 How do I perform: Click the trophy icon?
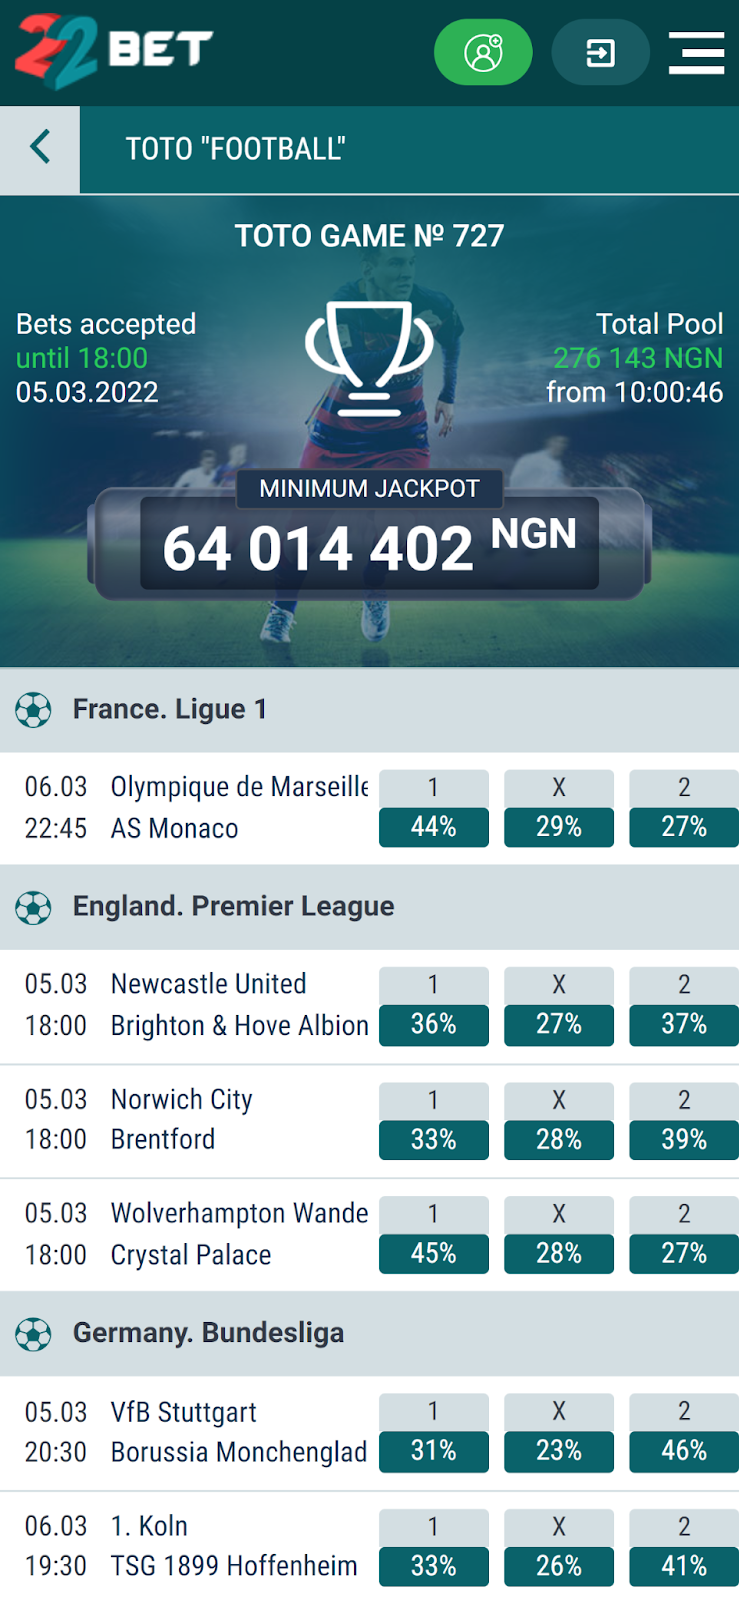click(369, 358)
